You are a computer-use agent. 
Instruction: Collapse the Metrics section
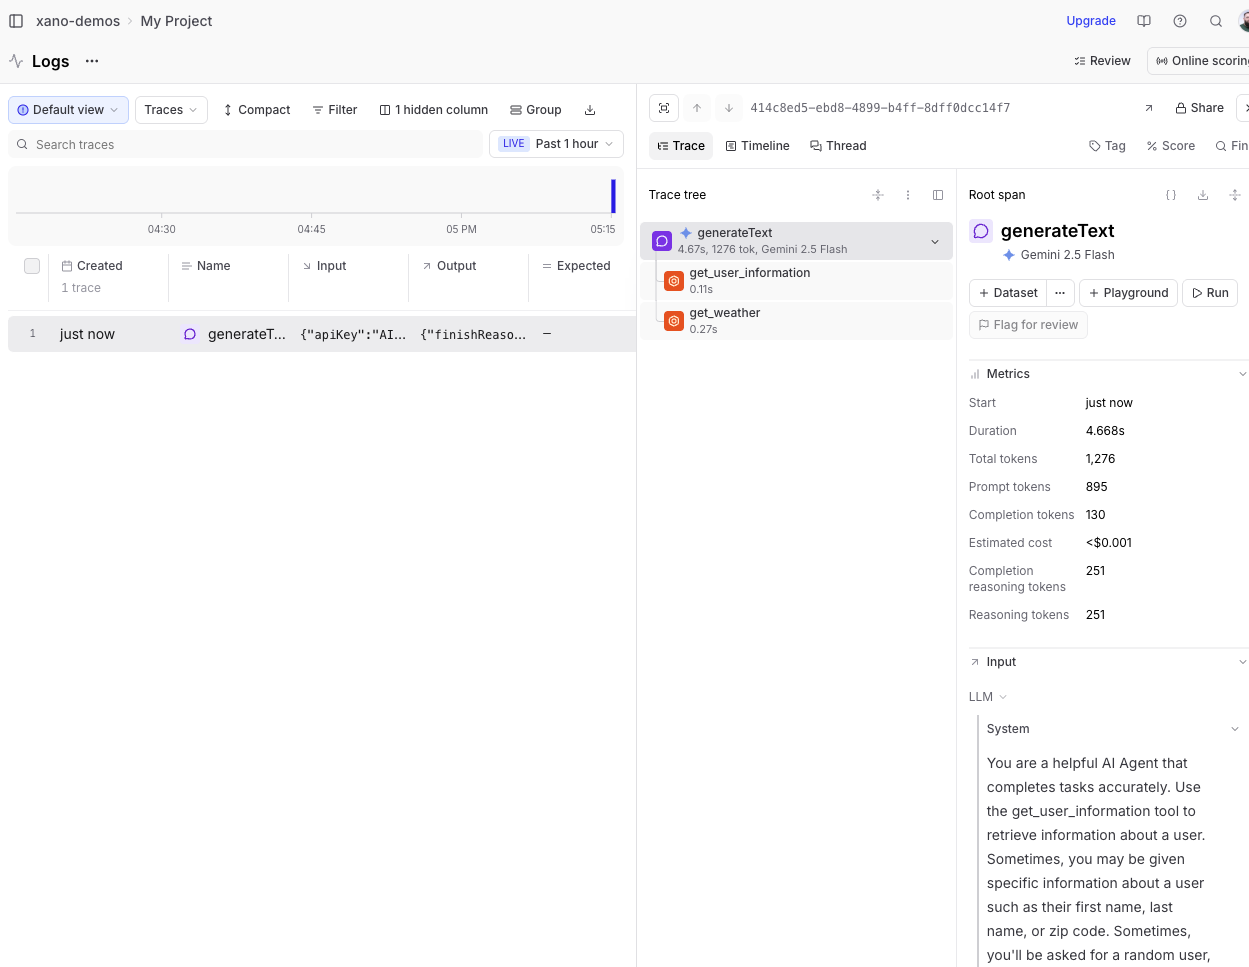pos(1242,374)
